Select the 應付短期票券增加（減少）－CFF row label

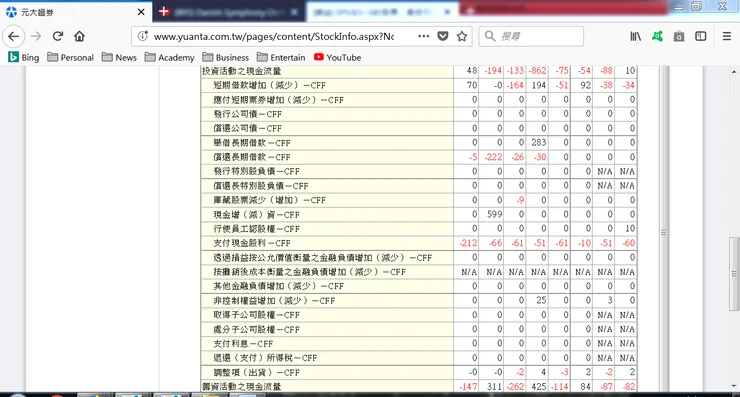pyautogui.click(x=278, y=100)
